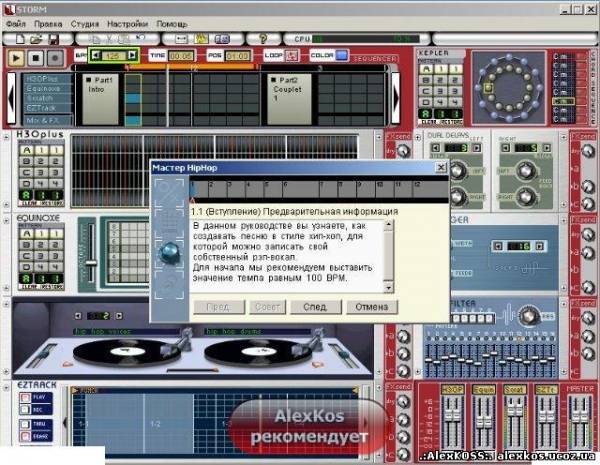Click the Scratch previous preset arrow
Screen dimensions: 600x465
point(78,316)
